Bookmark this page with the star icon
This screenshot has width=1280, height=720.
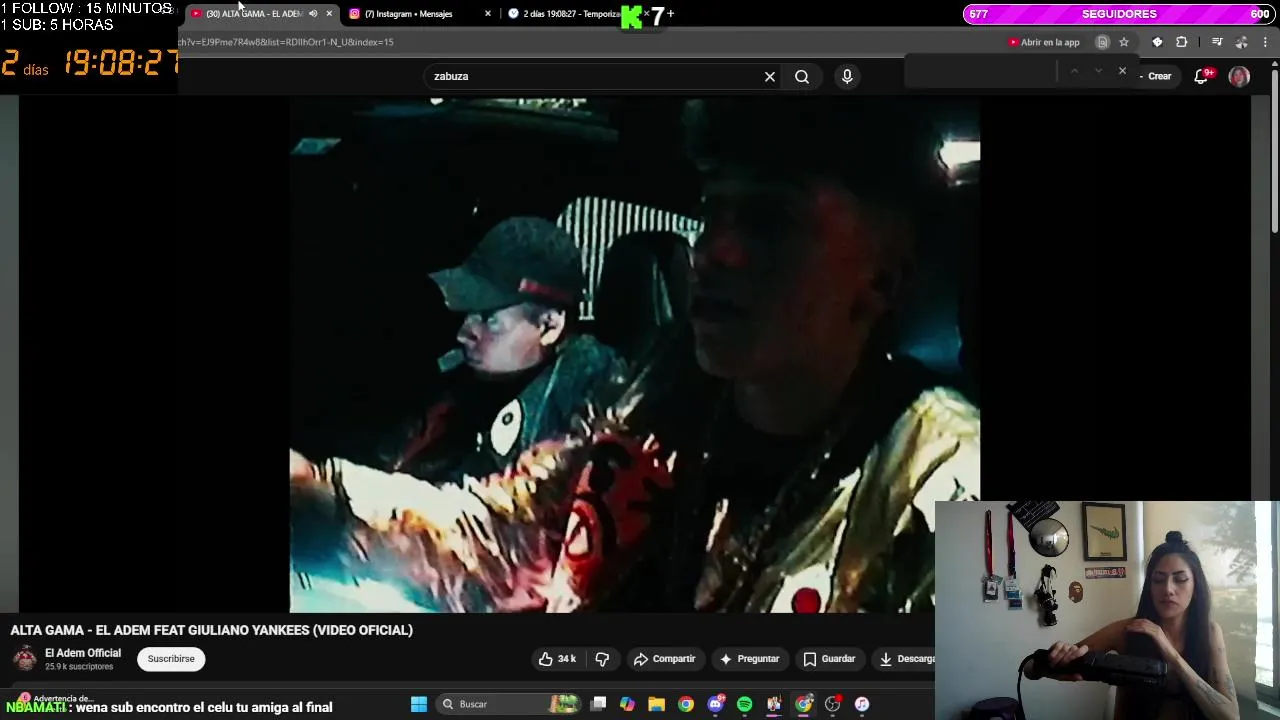(x=1124, y=42)
